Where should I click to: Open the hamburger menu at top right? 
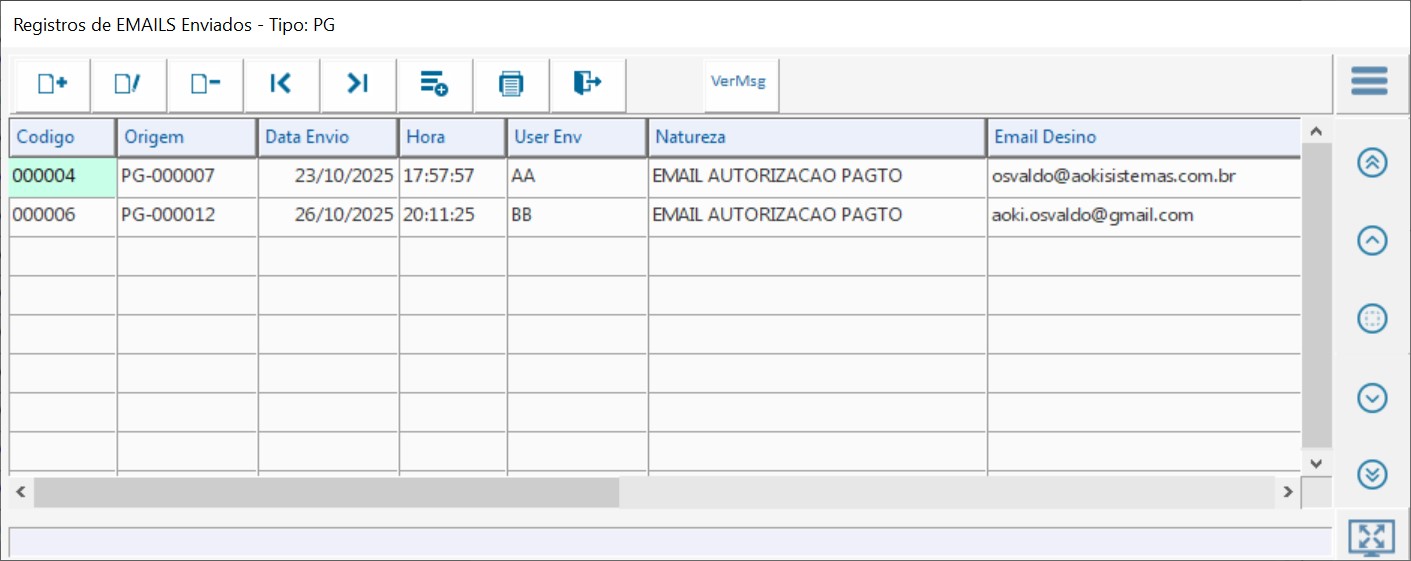pyautogui.click(x=1369, y=81)
